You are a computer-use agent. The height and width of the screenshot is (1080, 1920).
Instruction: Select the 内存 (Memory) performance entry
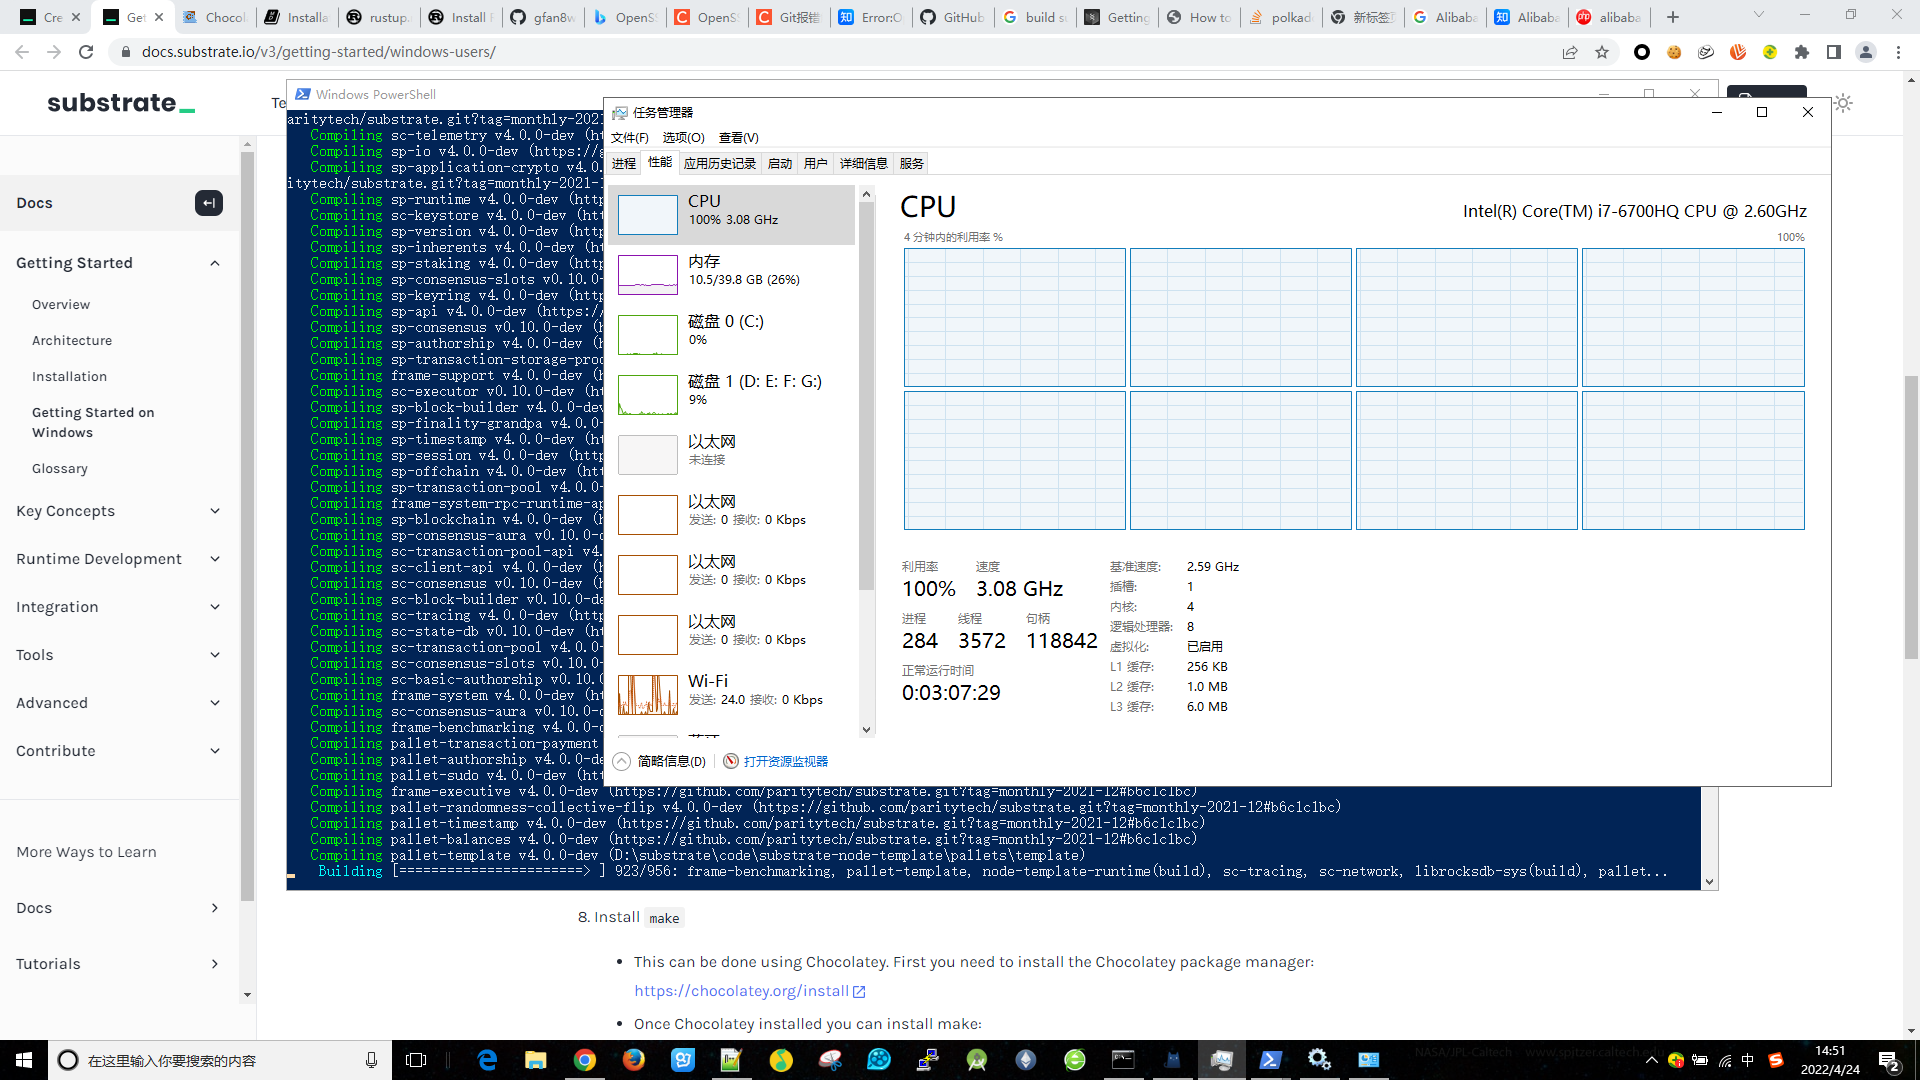tap(731, 274)
